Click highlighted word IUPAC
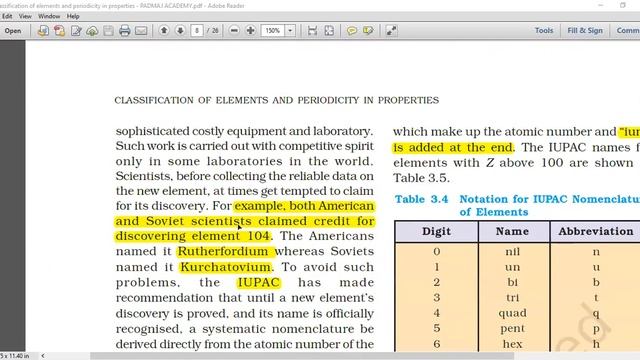640x360 pixels. click(x=259, y=282)
